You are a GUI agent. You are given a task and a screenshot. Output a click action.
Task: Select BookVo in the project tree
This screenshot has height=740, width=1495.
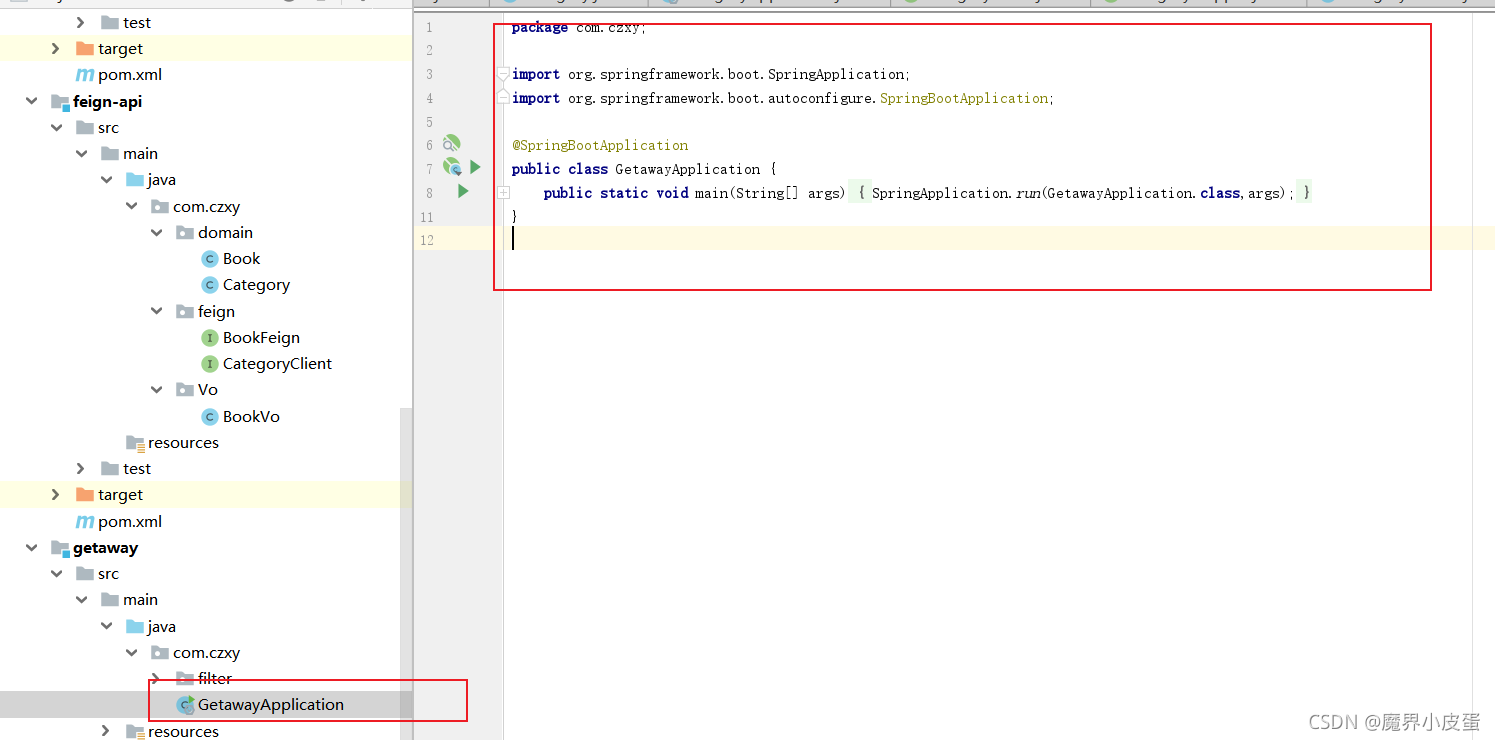251,417
